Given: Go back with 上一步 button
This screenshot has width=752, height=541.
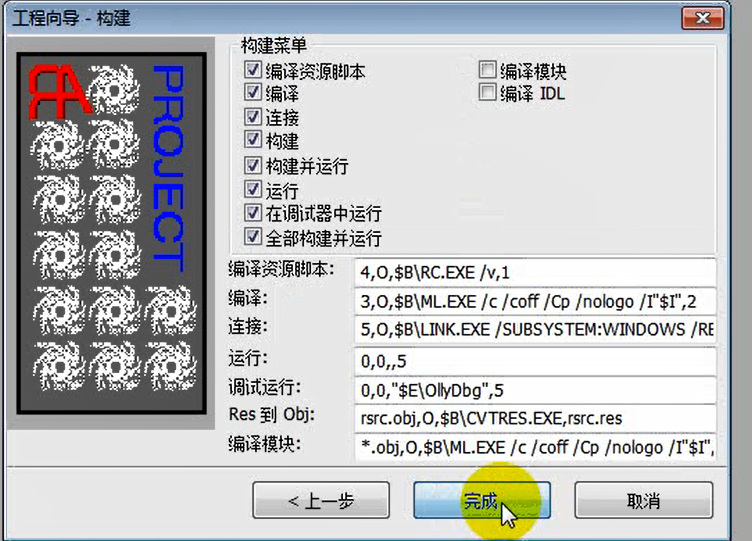Looking at the screenshot, I should tap(321, 501).
